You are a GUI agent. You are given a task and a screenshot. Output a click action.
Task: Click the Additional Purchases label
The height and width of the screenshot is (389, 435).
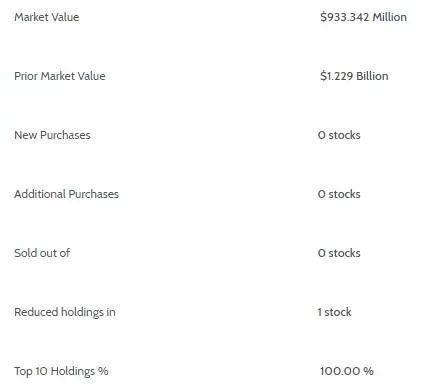pyautogui.click(x=66, y=194)
